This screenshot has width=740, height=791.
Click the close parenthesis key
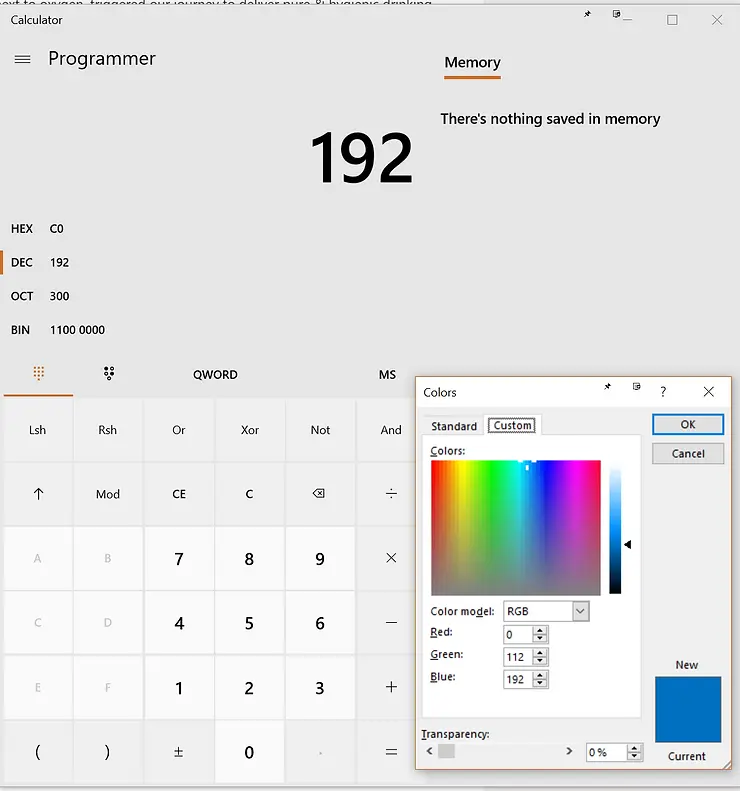(107, 752)
